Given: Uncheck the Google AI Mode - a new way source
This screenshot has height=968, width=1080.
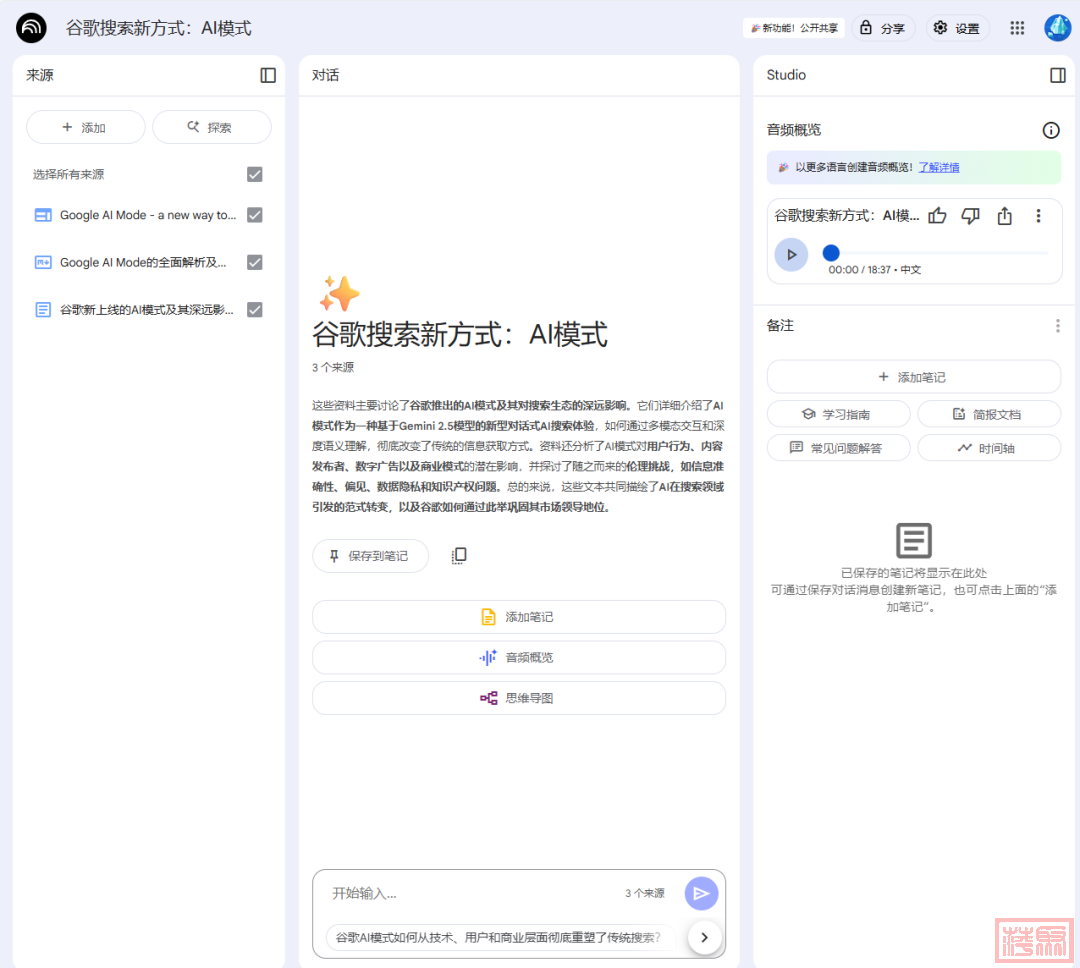Looking at the screenshot, I should pos(255,215).
